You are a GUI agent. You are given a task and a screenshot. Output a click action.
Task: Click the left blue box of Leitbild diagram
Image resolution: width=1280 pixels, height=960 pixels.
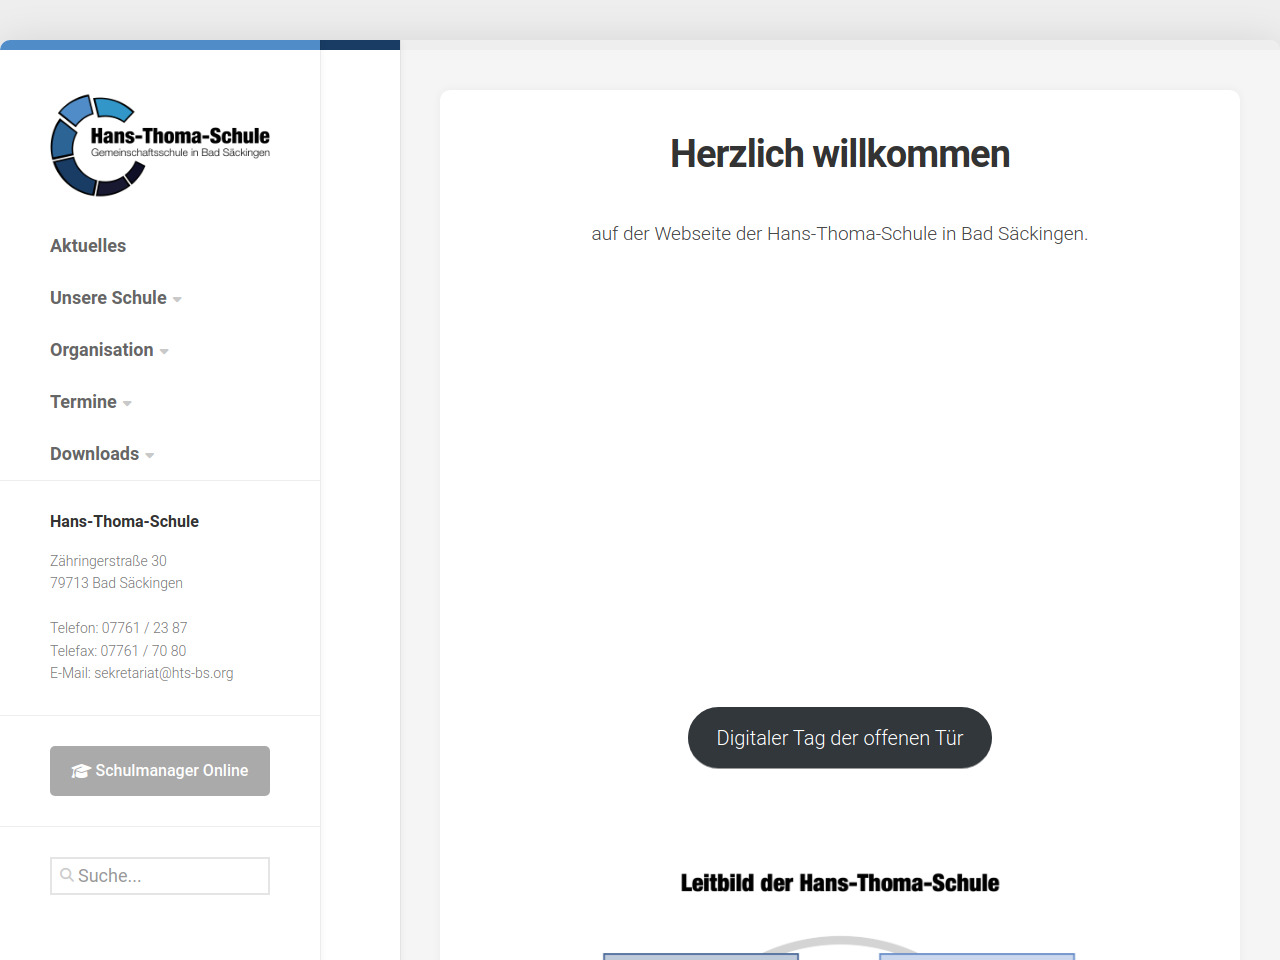(x=700, y=956)
